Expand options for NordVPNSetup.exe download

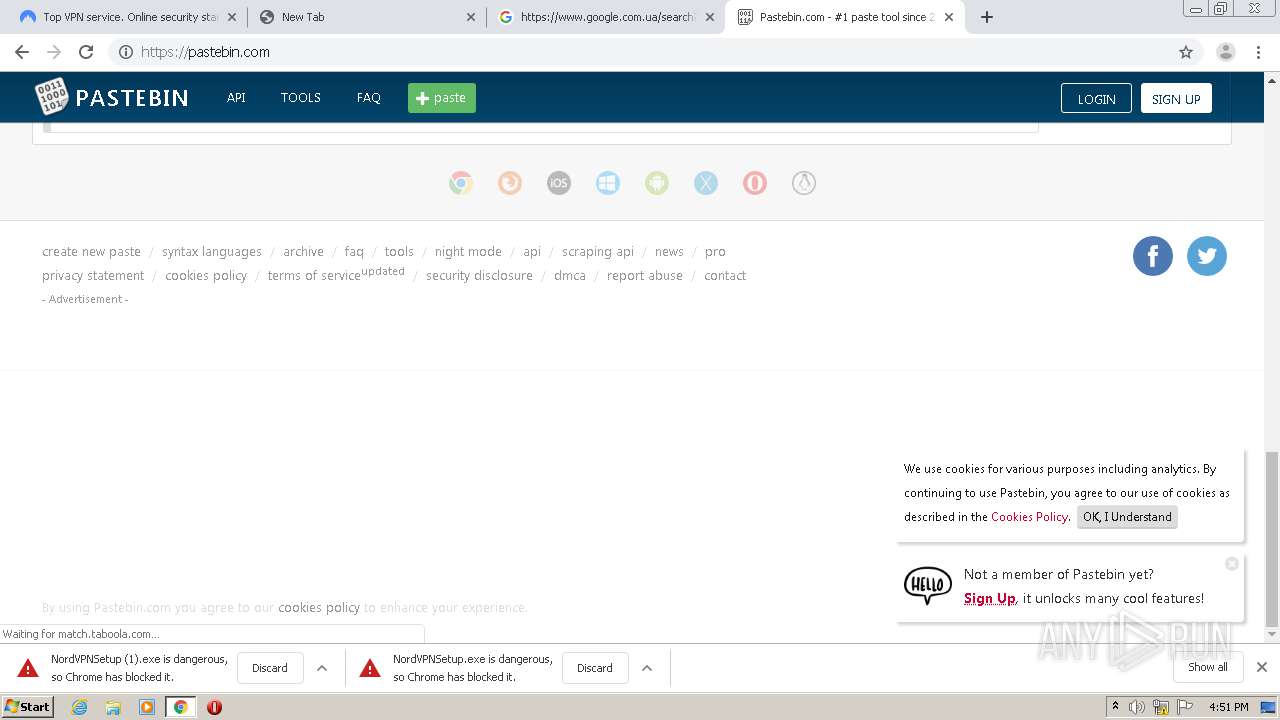(647, 668)
